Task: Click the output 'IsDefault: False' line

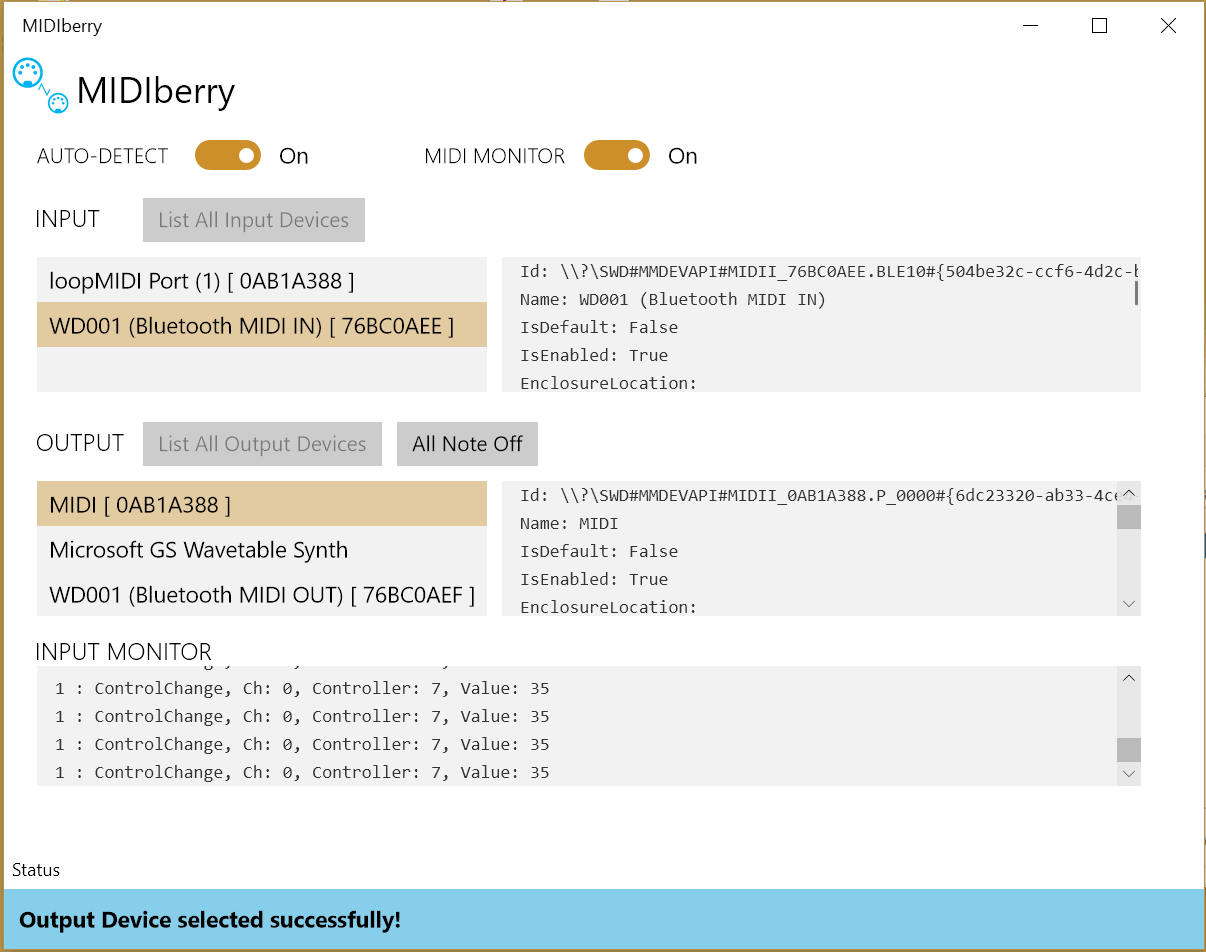Action: coord(599,551)
